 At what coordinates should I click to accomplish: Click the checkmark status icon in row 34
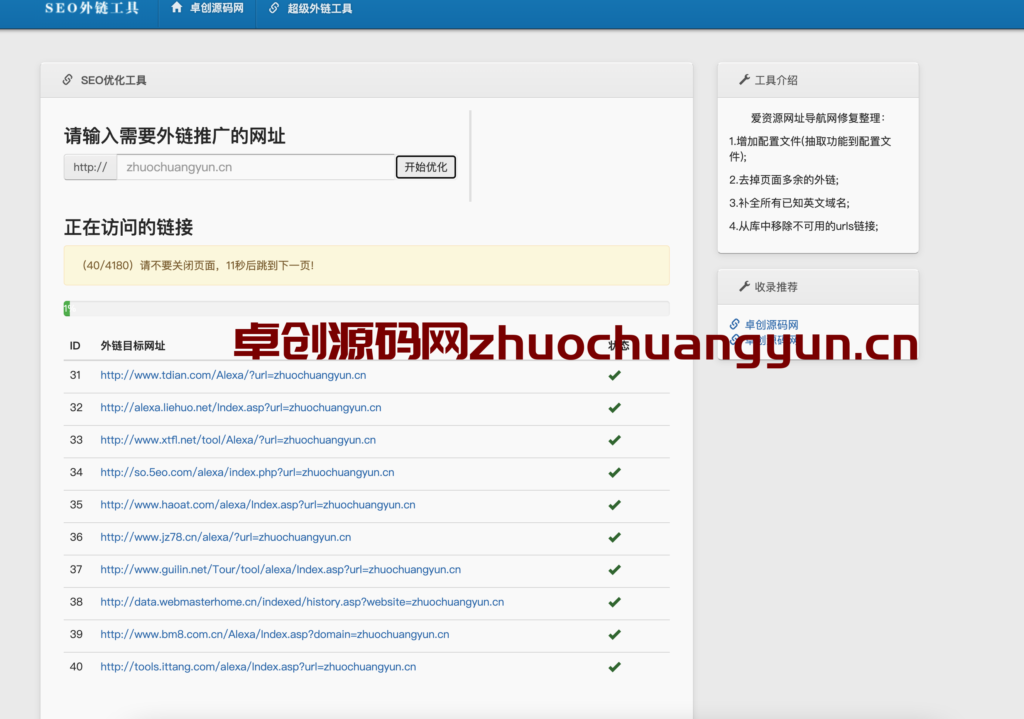(615, 472)
